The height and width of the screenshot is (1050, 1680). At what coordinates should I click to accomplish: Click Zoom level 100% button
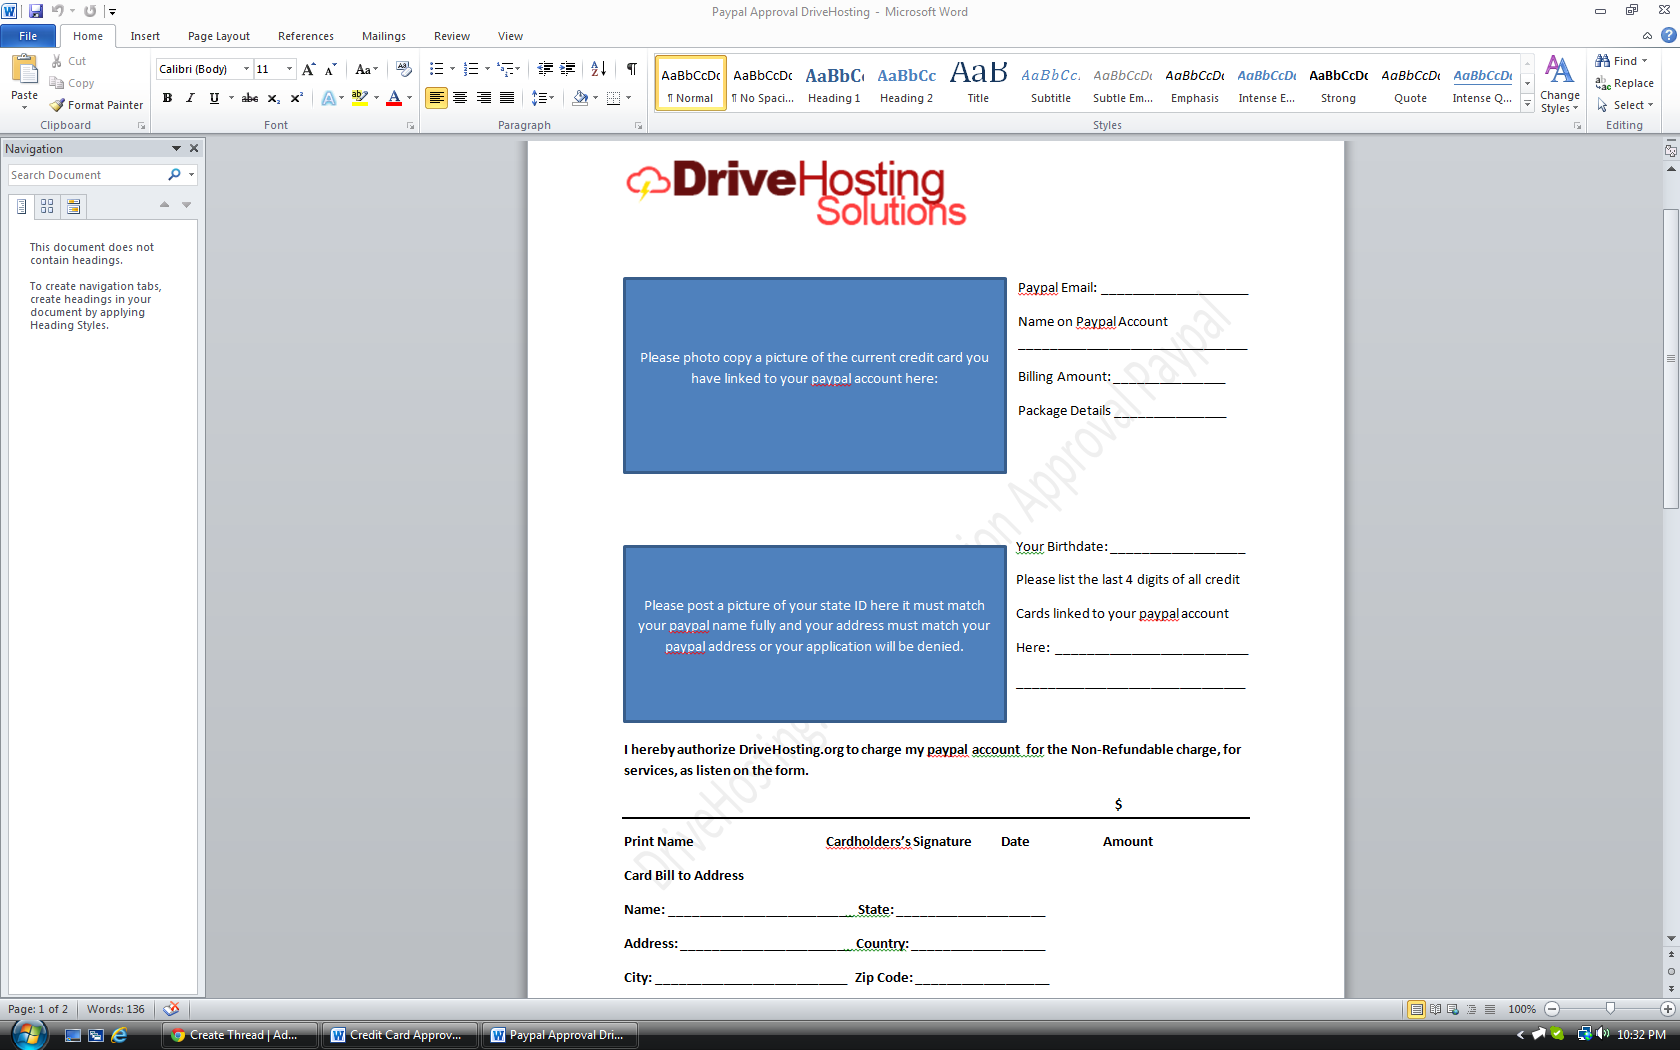pyautogui.click(x=1522, y=1009)
